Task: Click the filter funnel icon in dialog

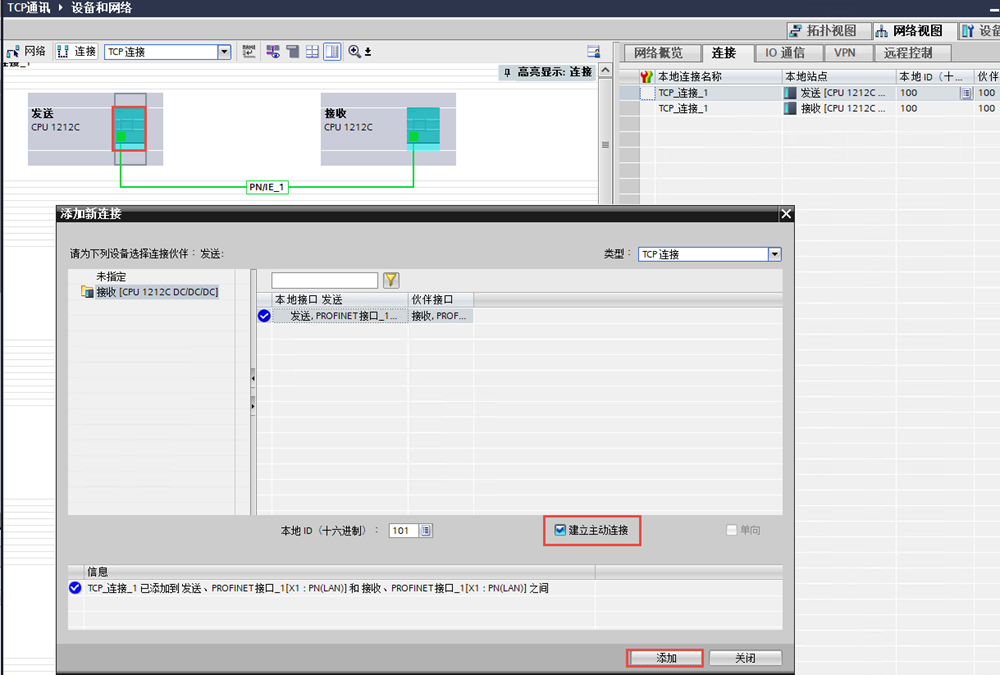Action: 391,280
